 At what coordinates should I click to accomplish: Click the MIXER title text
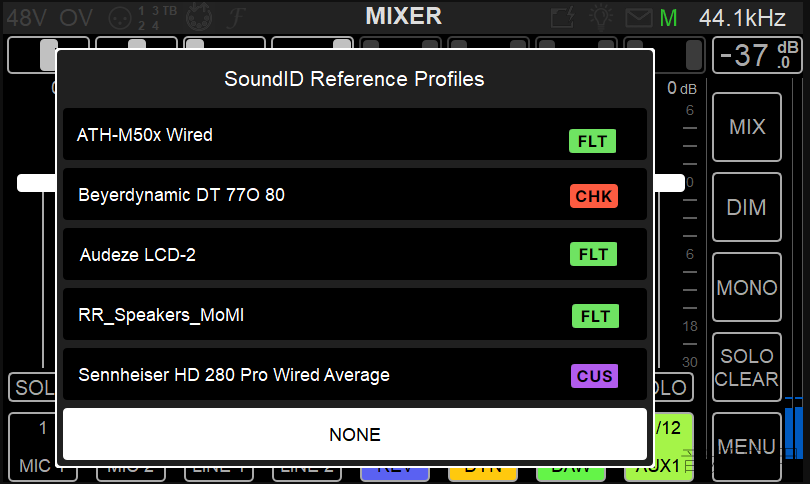click(x=403, y=16)
